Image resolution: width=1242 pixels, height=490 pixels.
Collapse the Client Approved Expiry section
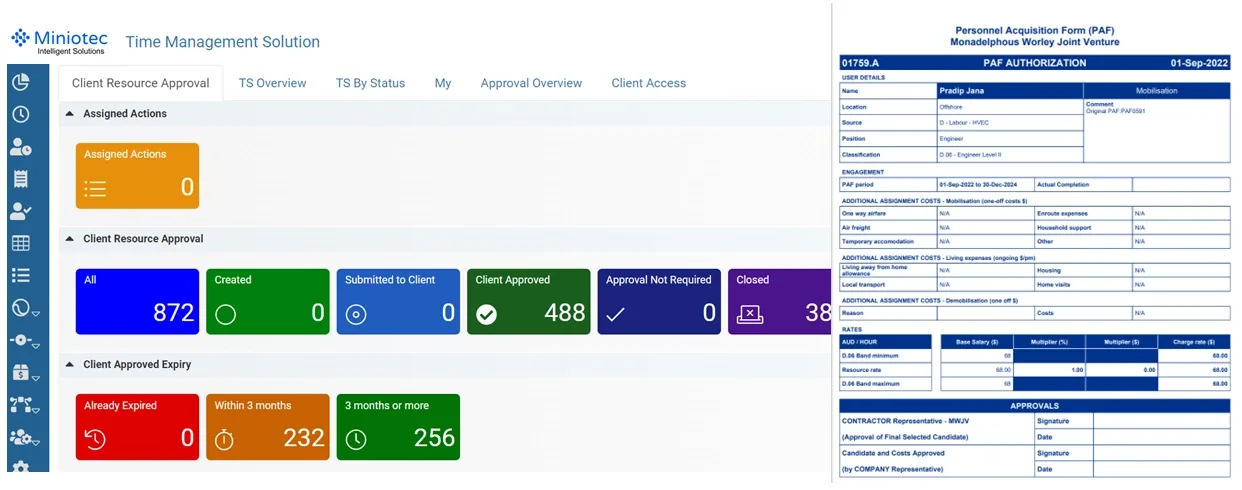pos(70,365)
